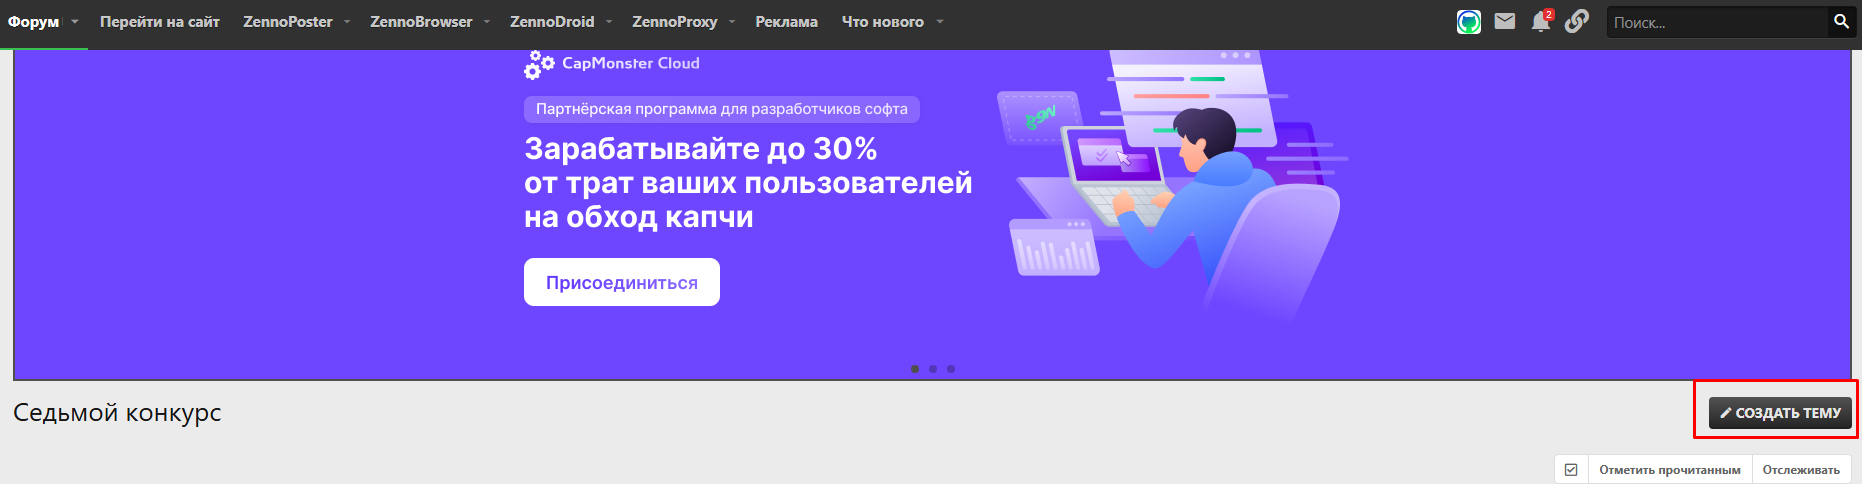
Task: Expand the ZennoPoster dropdown arrow
Action: 347,22
